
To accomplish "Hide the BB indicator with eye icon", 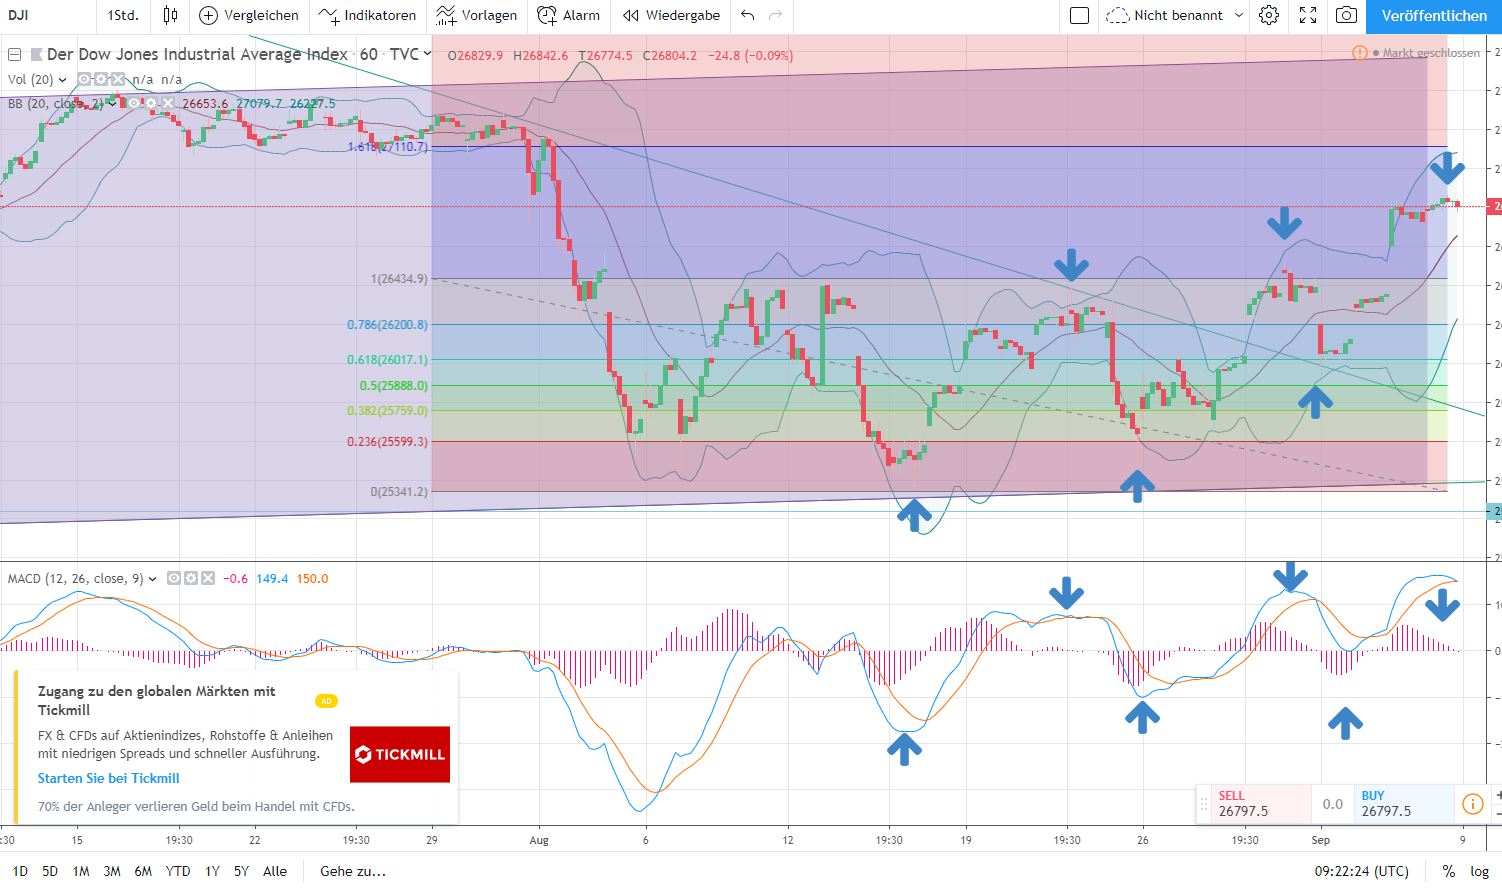I will [x=134, y=103].
